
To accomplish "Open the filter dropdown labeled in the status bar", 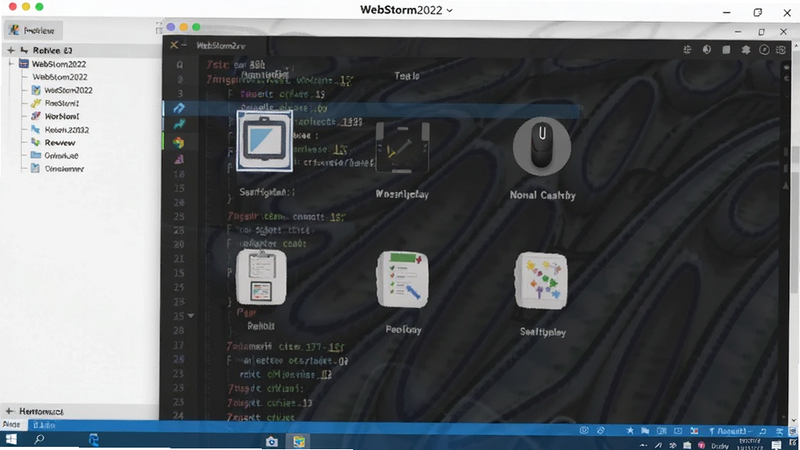I will [730, 432].
